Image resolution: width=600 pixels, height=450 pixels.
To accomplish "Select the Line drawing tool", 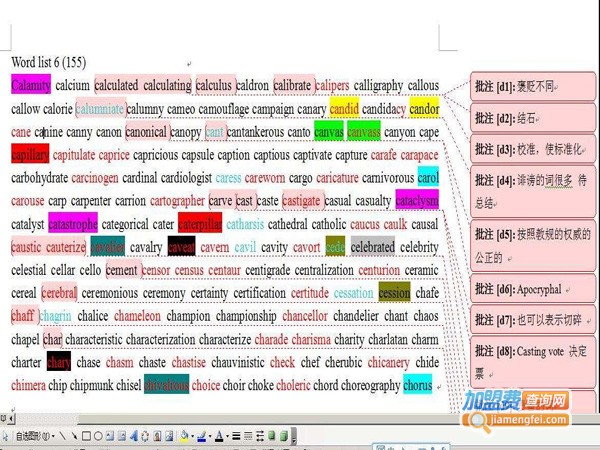I will (61, 436).
